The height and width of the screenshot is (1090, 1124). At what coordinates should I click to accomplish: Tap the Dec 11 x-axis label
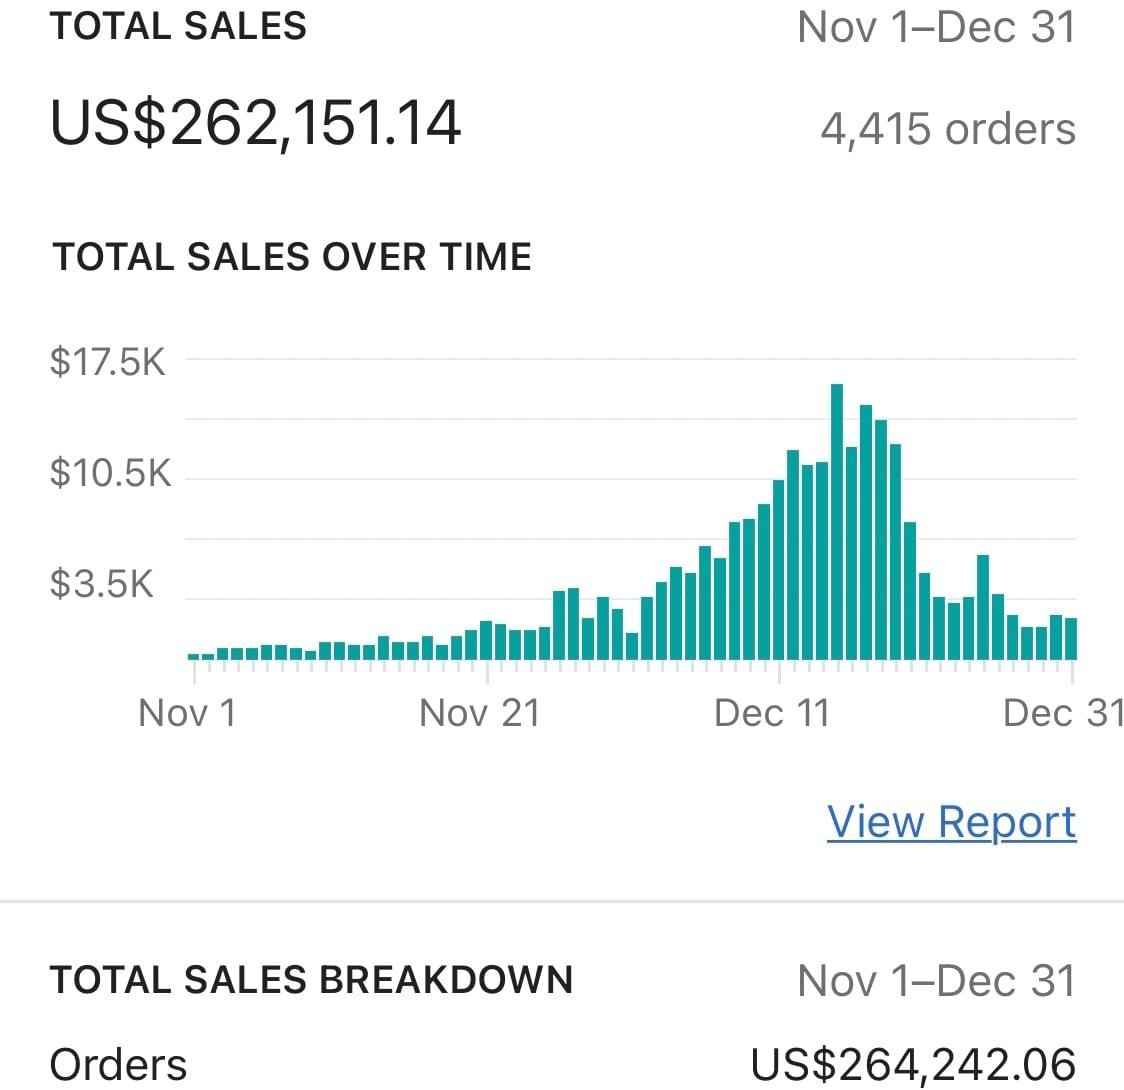(772, 714)
